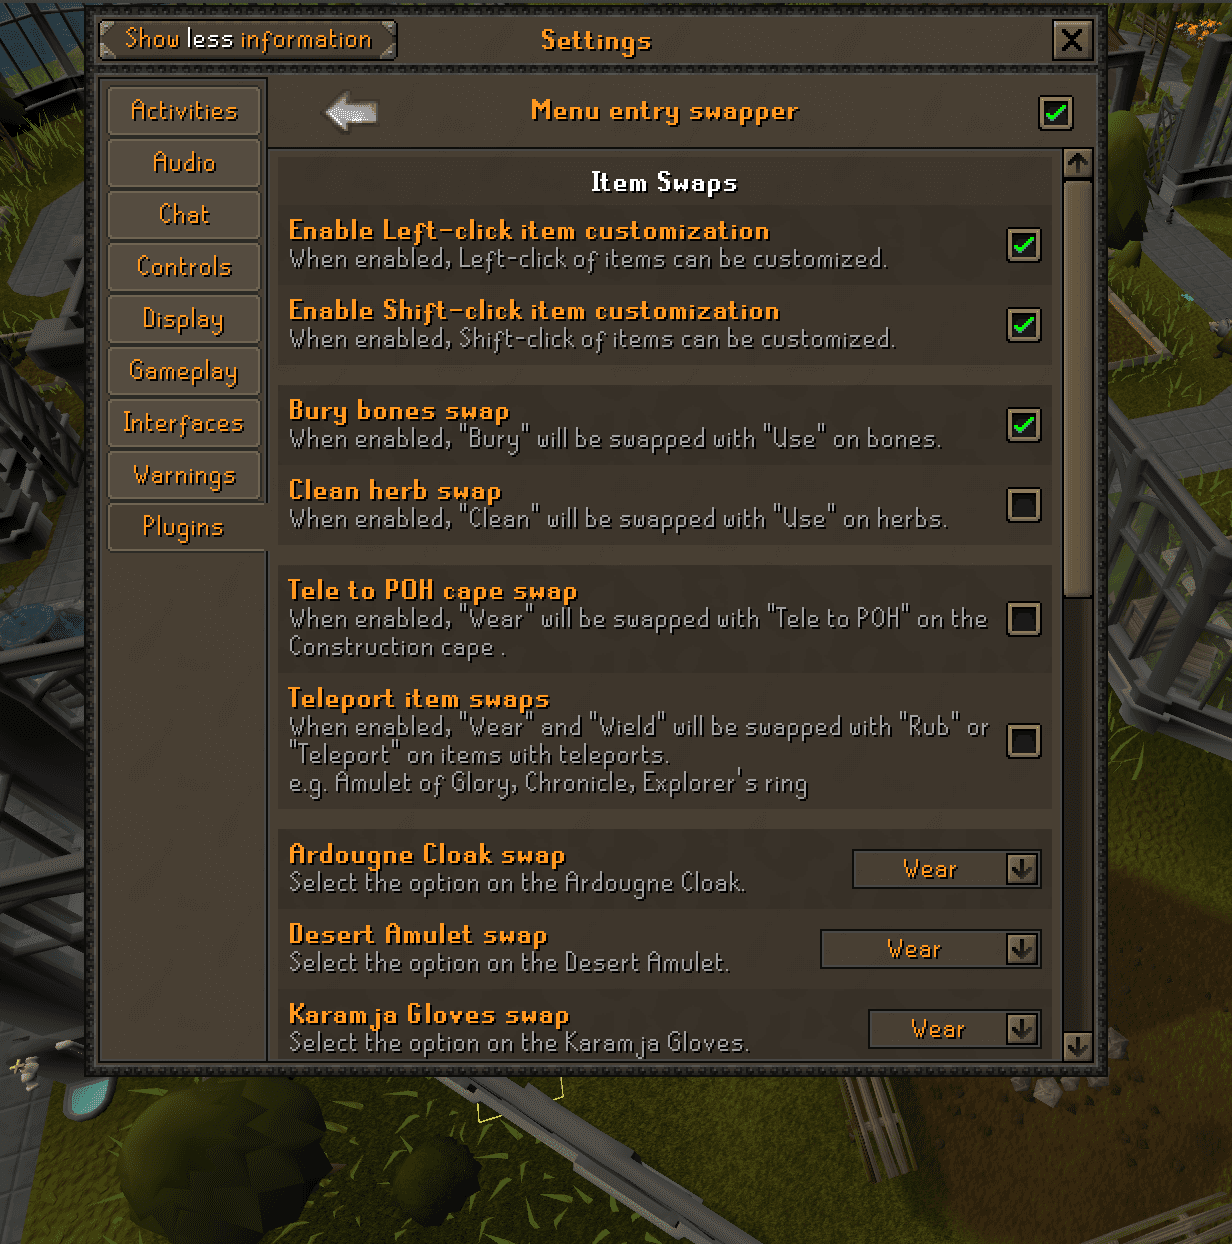Uncheck Shift-click item customization
The width and height of the screenshot is (1232, 1244).
tap(1024, 325)
